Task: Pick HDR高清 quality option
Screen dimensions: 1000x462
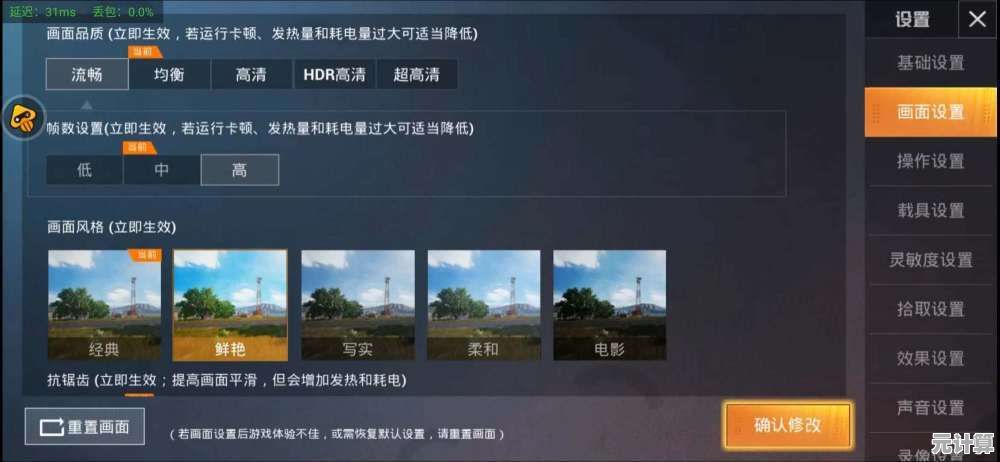Action: [334, 75]
